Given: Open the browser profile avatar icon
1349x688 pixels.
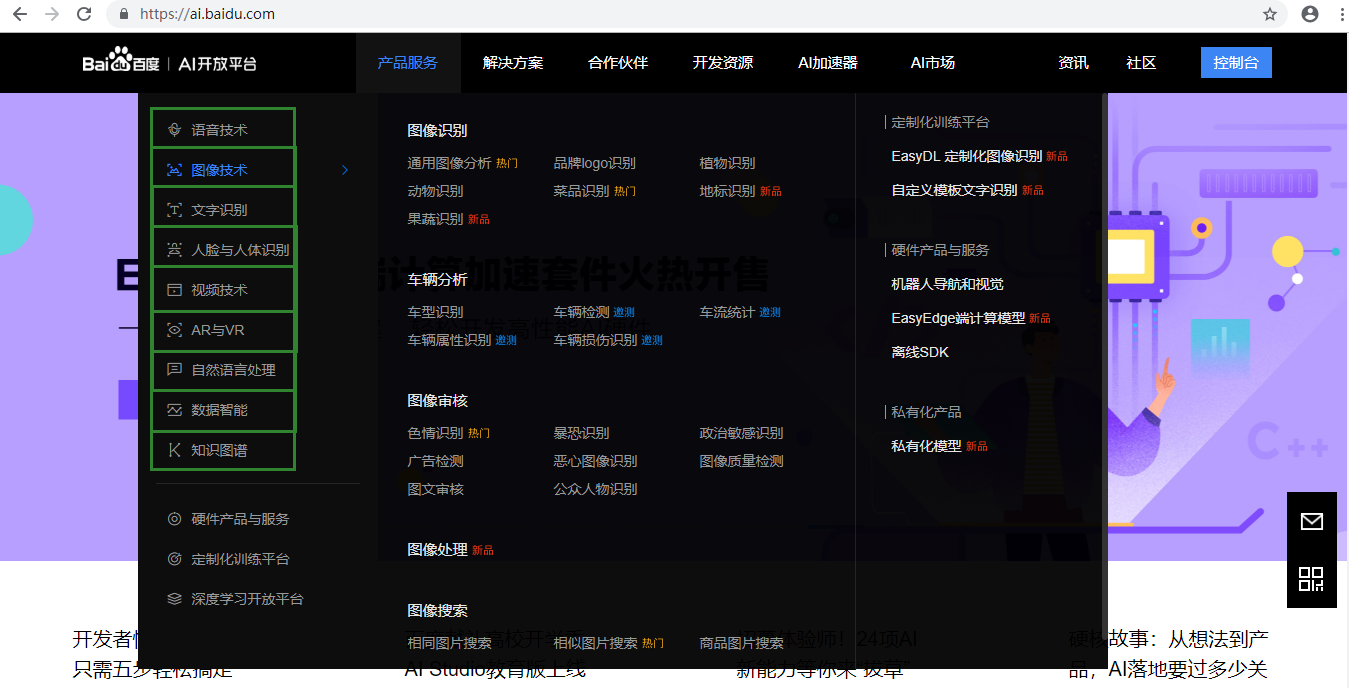Looking at the screenshot, I should (1310, 14).
